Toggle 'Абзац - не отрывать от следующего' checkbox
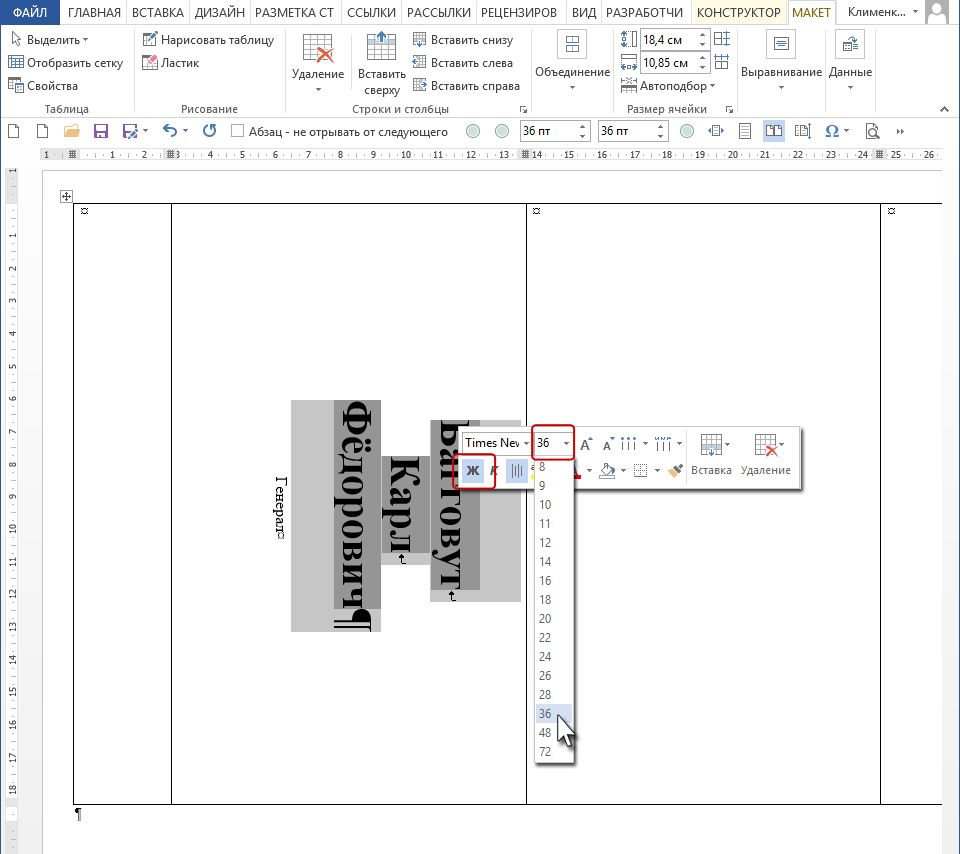 pos(238,131)
